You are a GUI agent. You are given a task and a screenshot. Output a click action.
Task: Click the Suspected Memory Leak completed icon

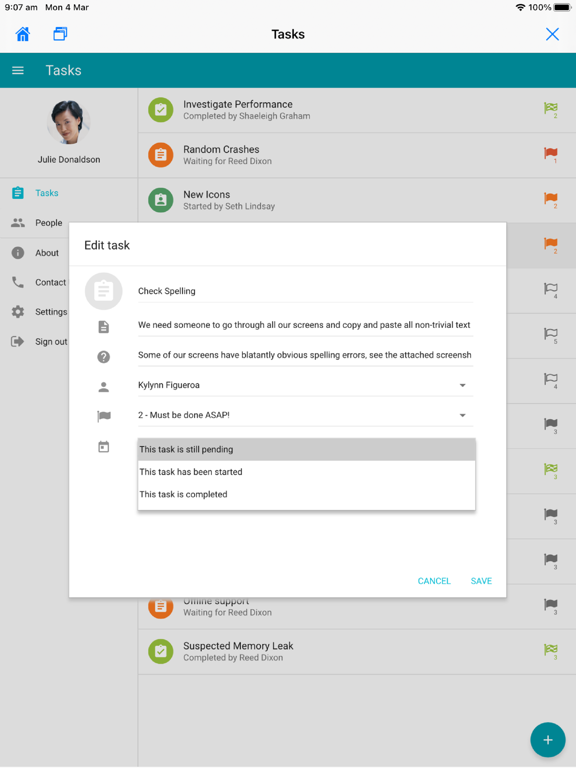[161, 651]
